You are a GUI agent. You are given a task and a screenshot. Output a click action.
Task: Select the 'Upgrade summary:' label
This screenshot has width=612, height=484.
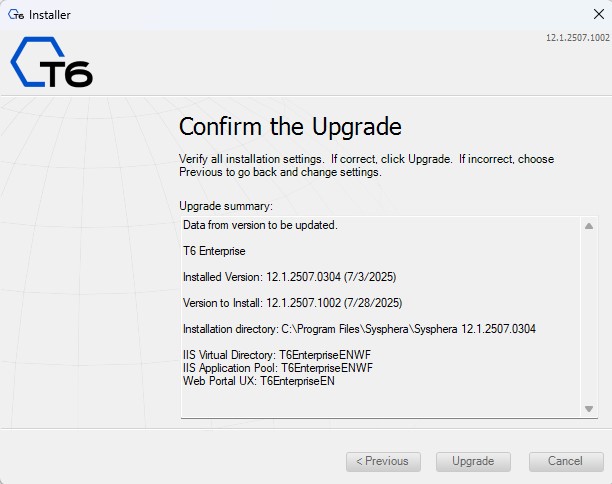tap(226, 206)
